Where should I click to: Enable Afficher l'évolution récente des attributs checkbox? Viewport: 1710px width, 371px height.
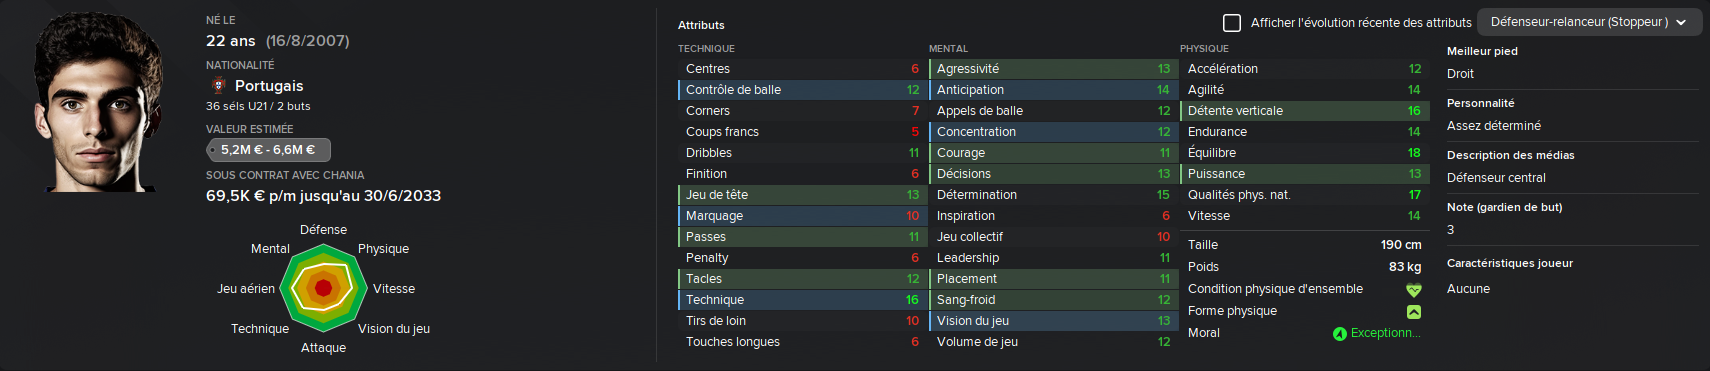click(x=1232, y=22)
